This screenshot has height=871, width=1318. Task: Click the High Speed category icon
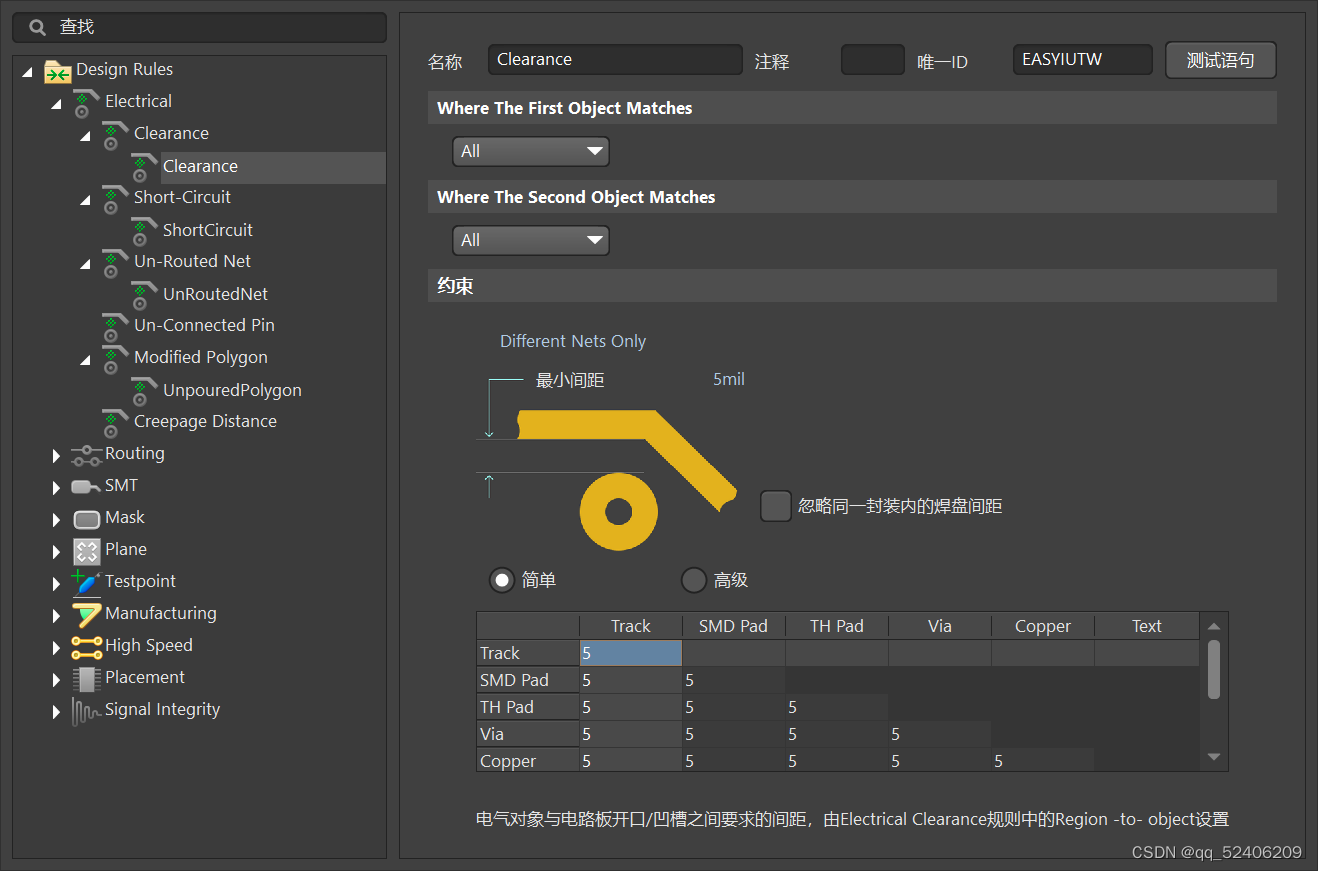pos(86,646)
